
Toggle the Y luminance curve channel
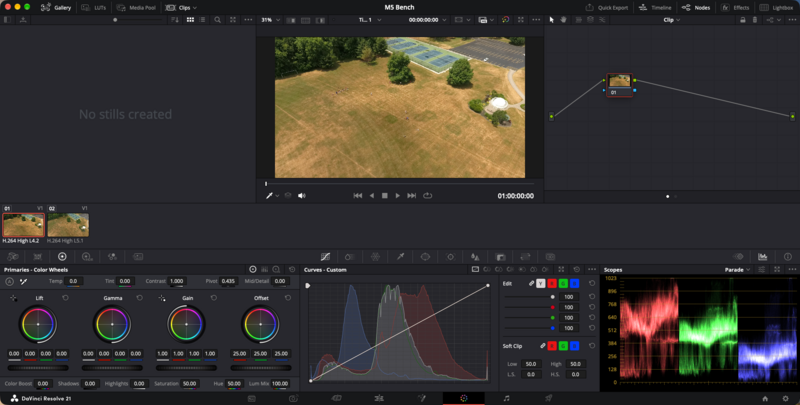tap(541, 284)
